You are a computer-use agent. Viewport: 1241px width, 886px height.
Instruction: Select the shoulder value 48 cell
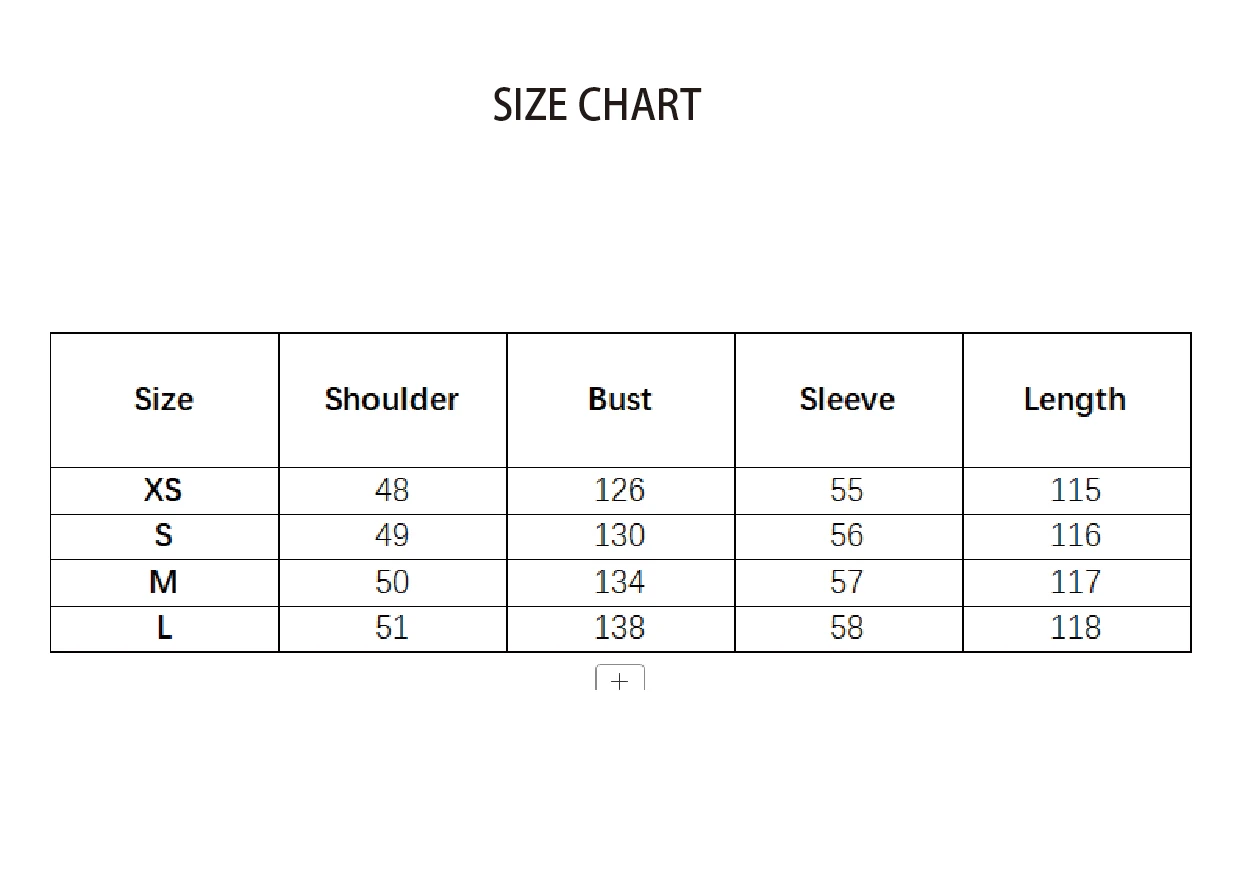click(x=392, y=490)
